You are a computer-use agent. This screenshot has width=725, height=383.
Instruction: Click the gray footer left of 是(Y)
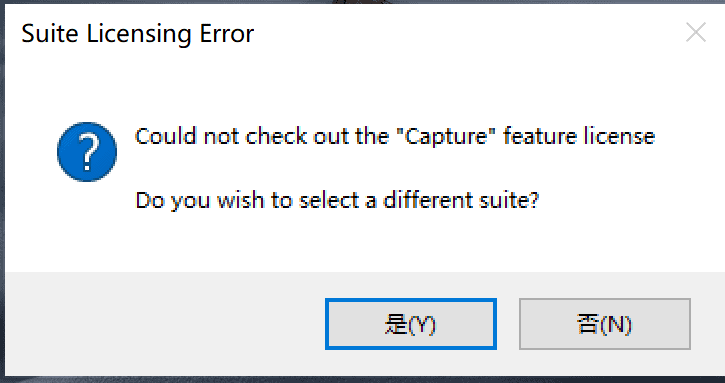coord(162,324)
